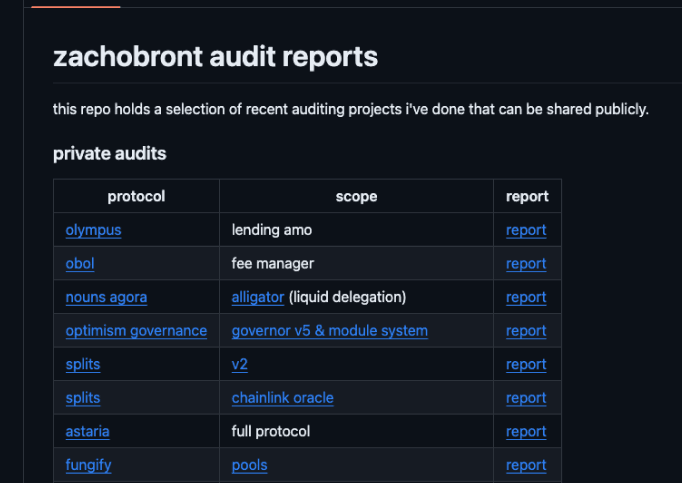Click the 'scope' column header
The image size is (682, 483).
coord(356,196)
